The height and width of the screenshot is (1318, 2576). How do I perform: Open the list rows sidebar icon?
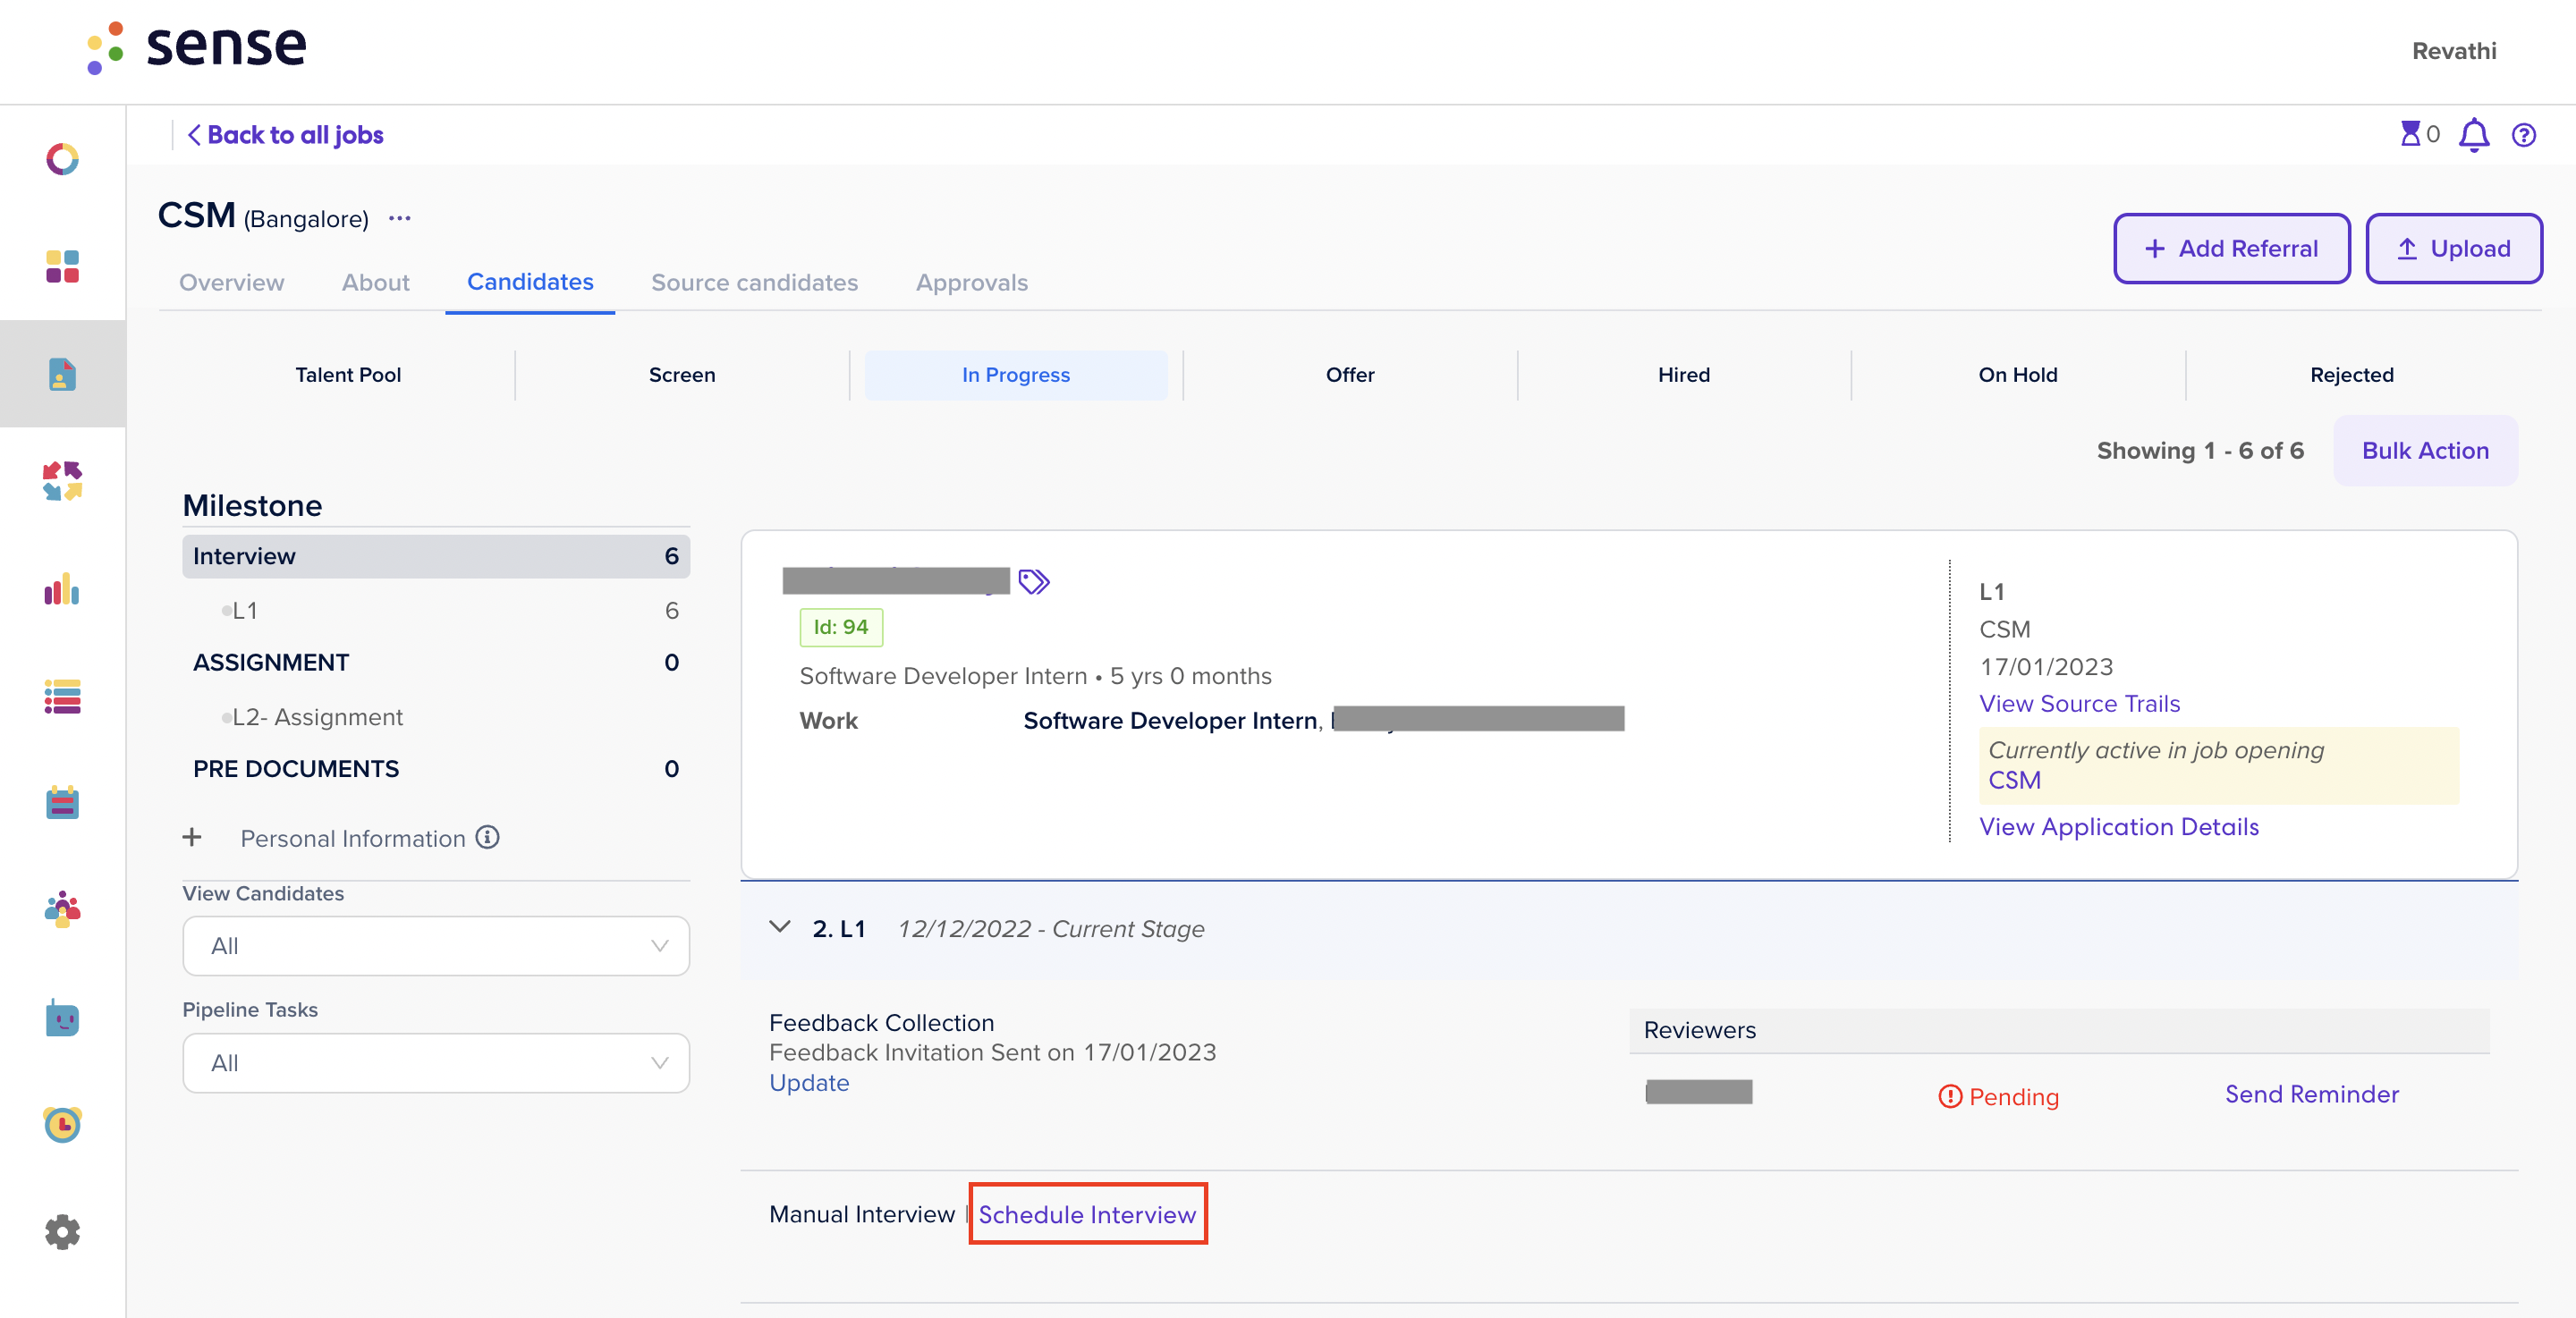[62, 696]
